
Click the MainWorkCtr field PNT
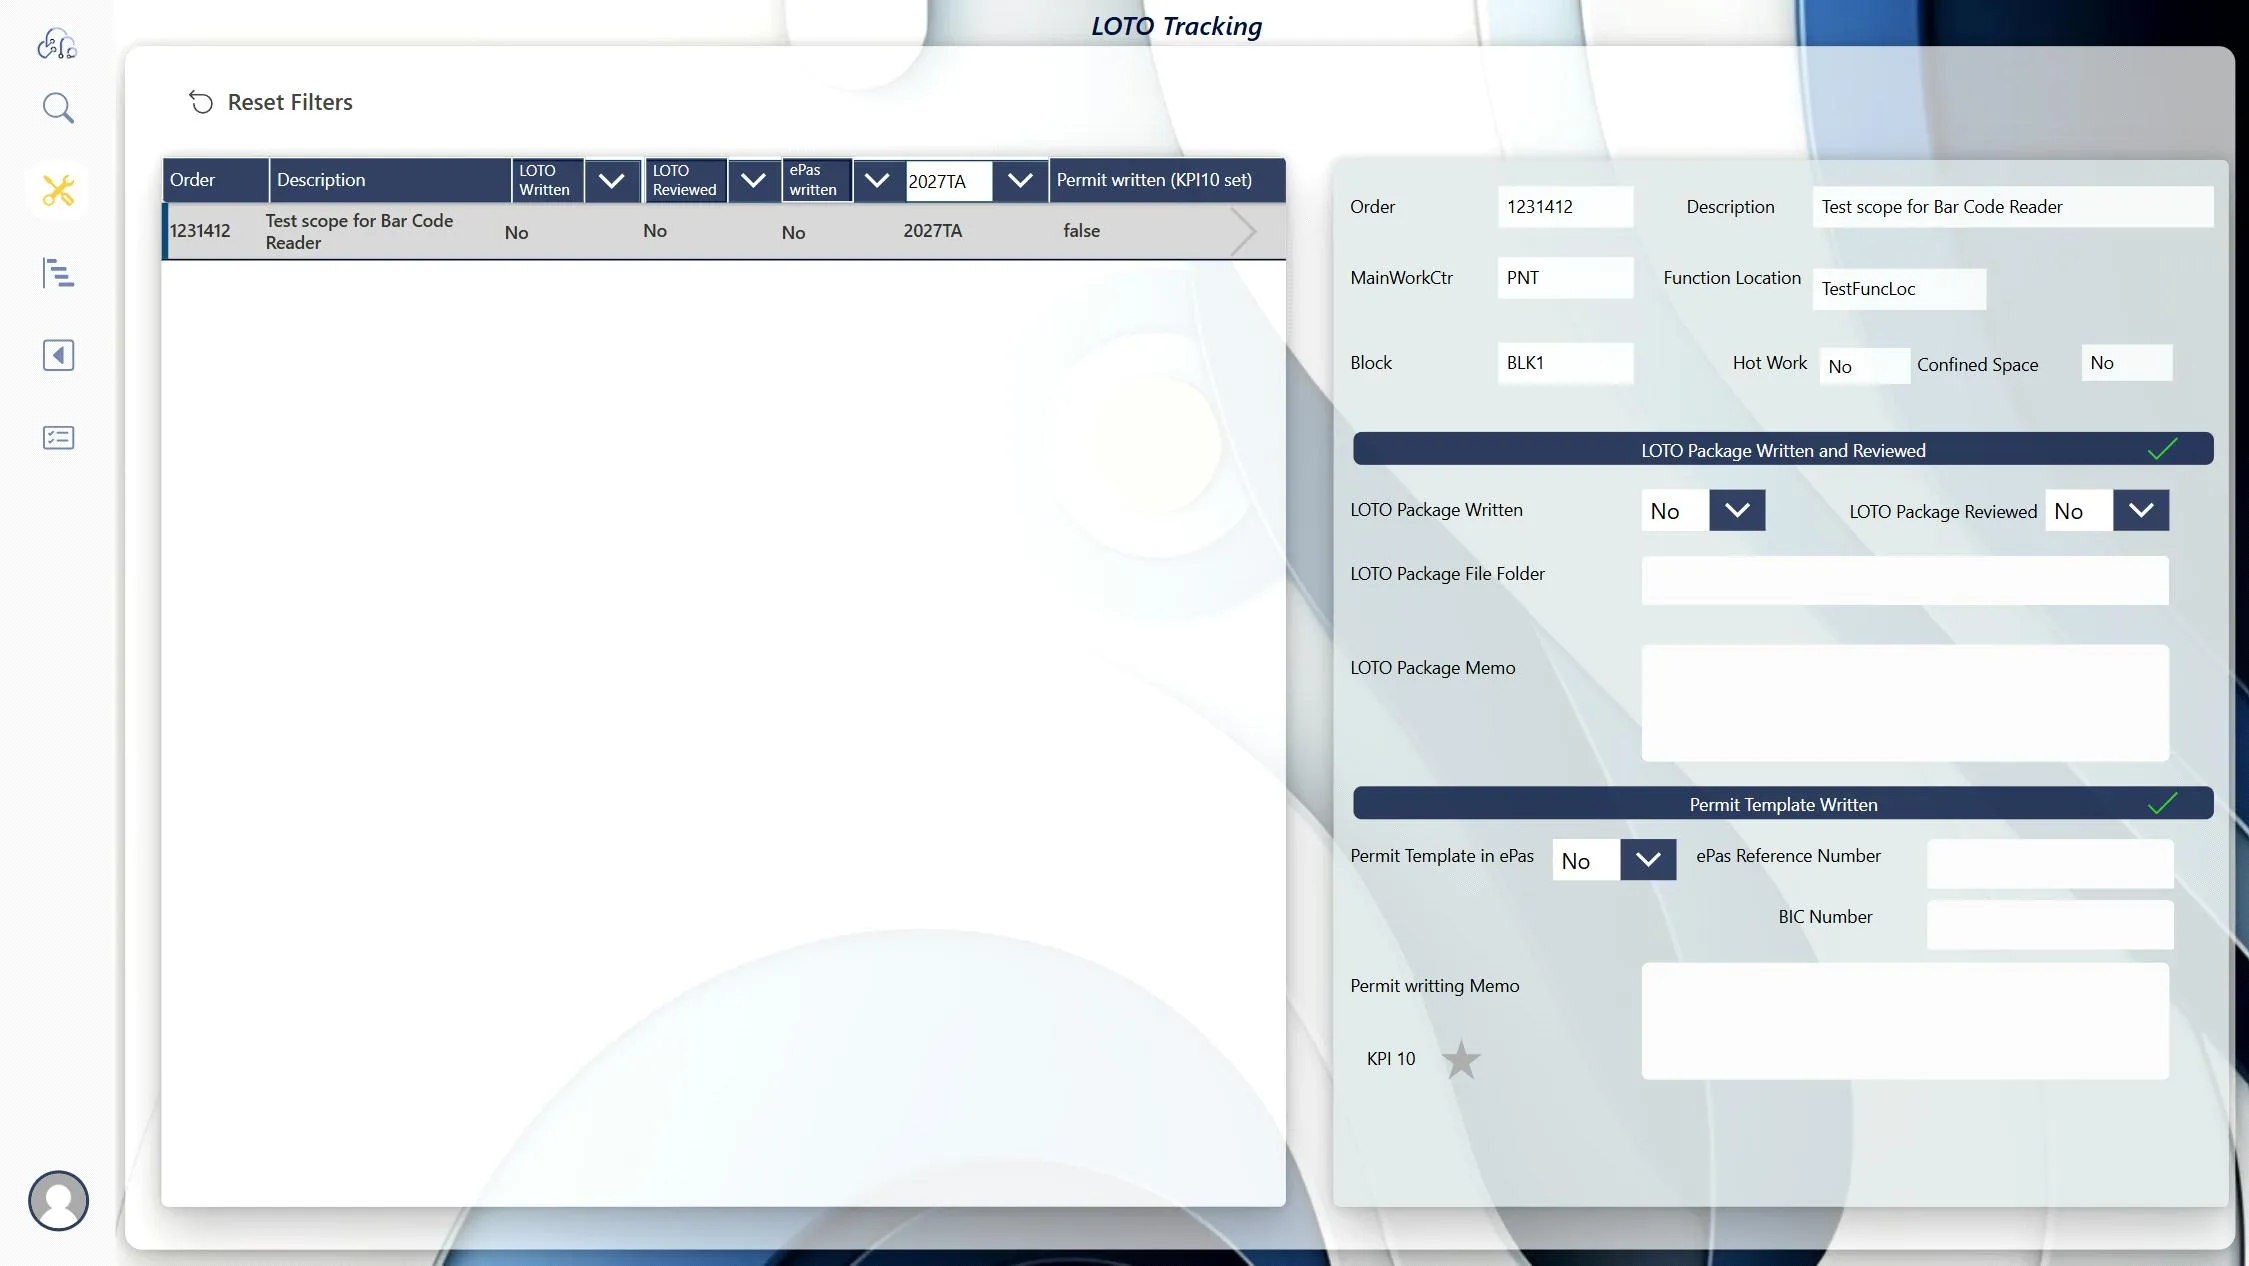point(1566,278)
